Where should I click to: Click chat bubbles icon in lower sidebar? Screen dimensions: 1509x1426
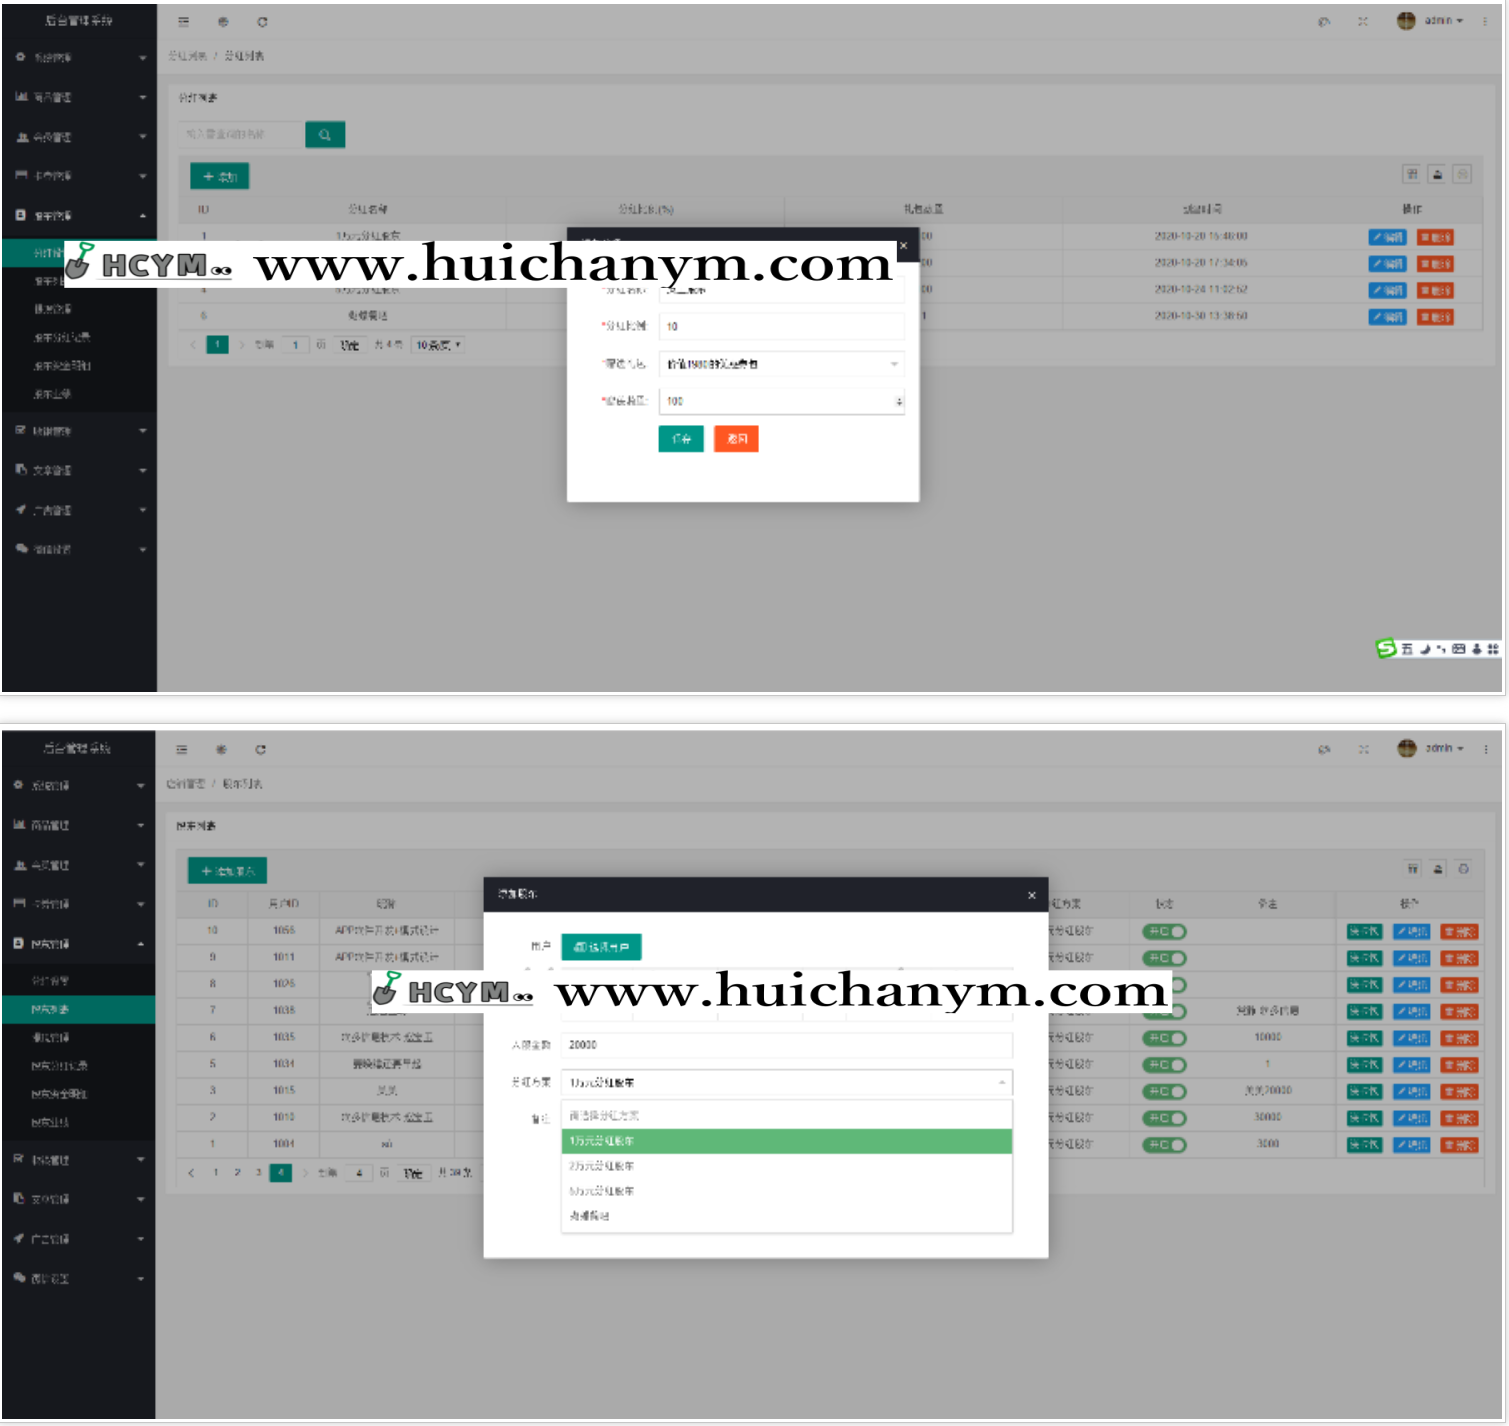tap(19, 1277)
